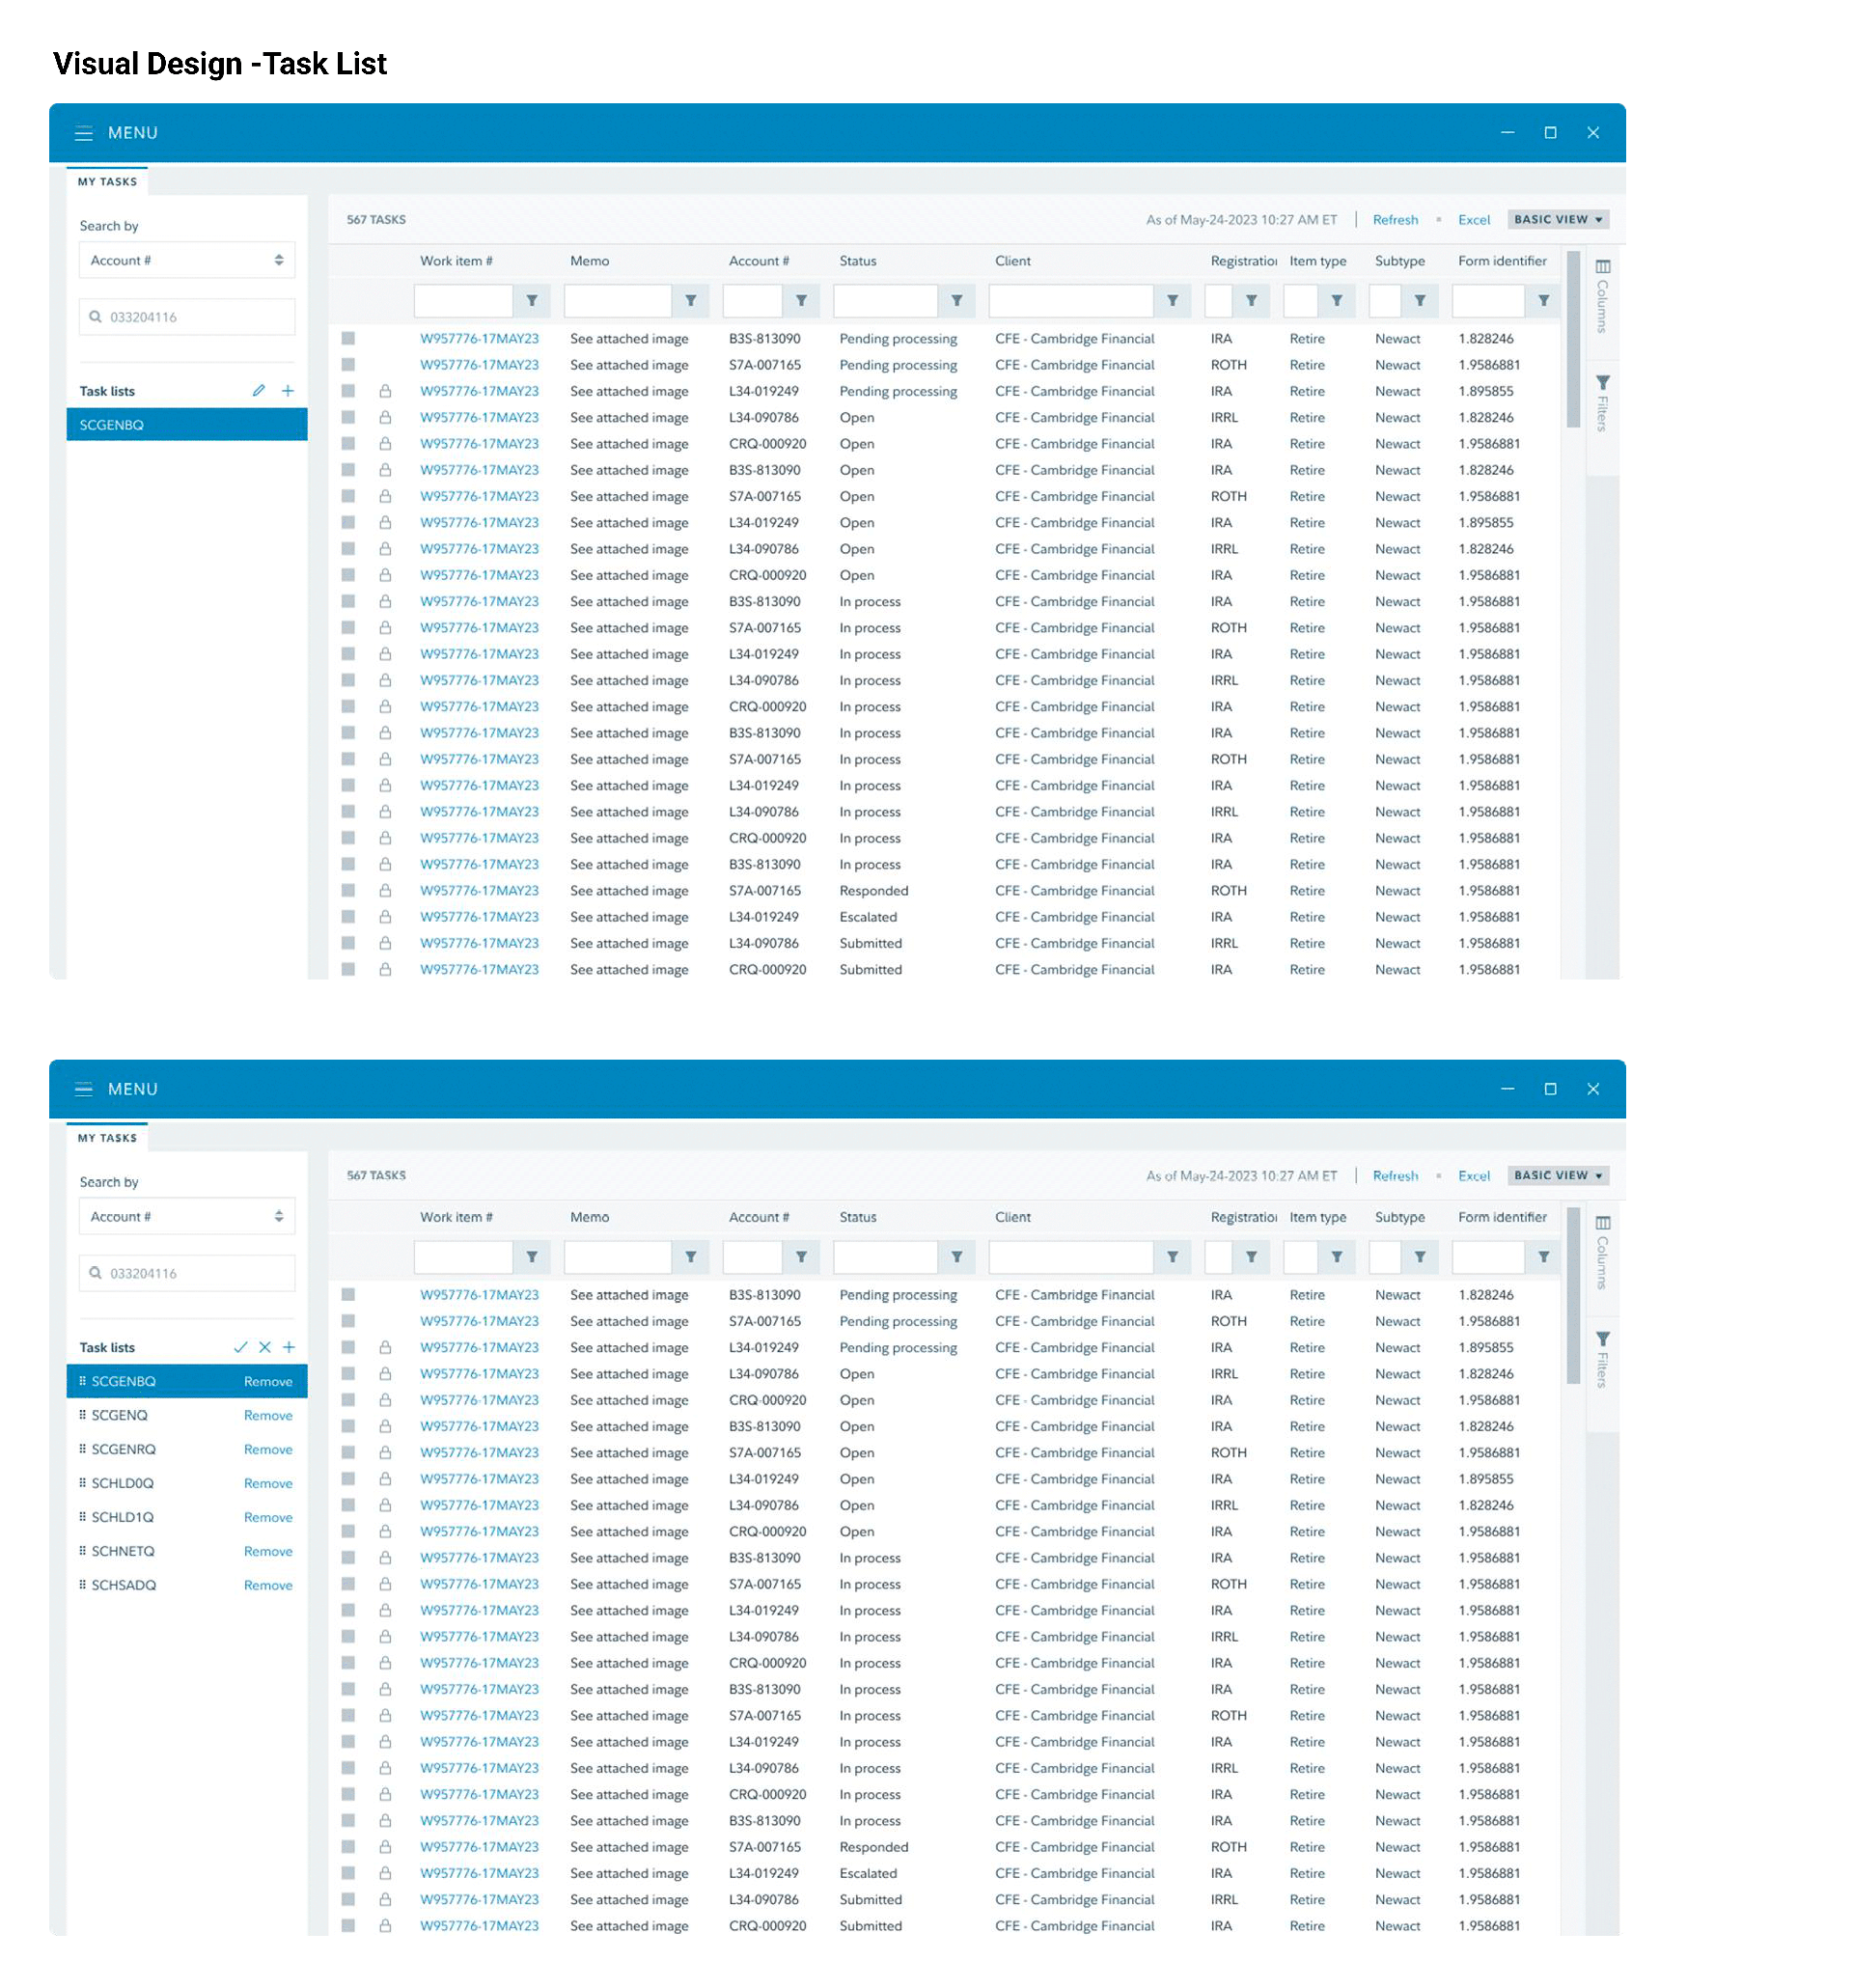
Task: Select the MY TASKS tab in upper window
Action: tap(108, 182)
